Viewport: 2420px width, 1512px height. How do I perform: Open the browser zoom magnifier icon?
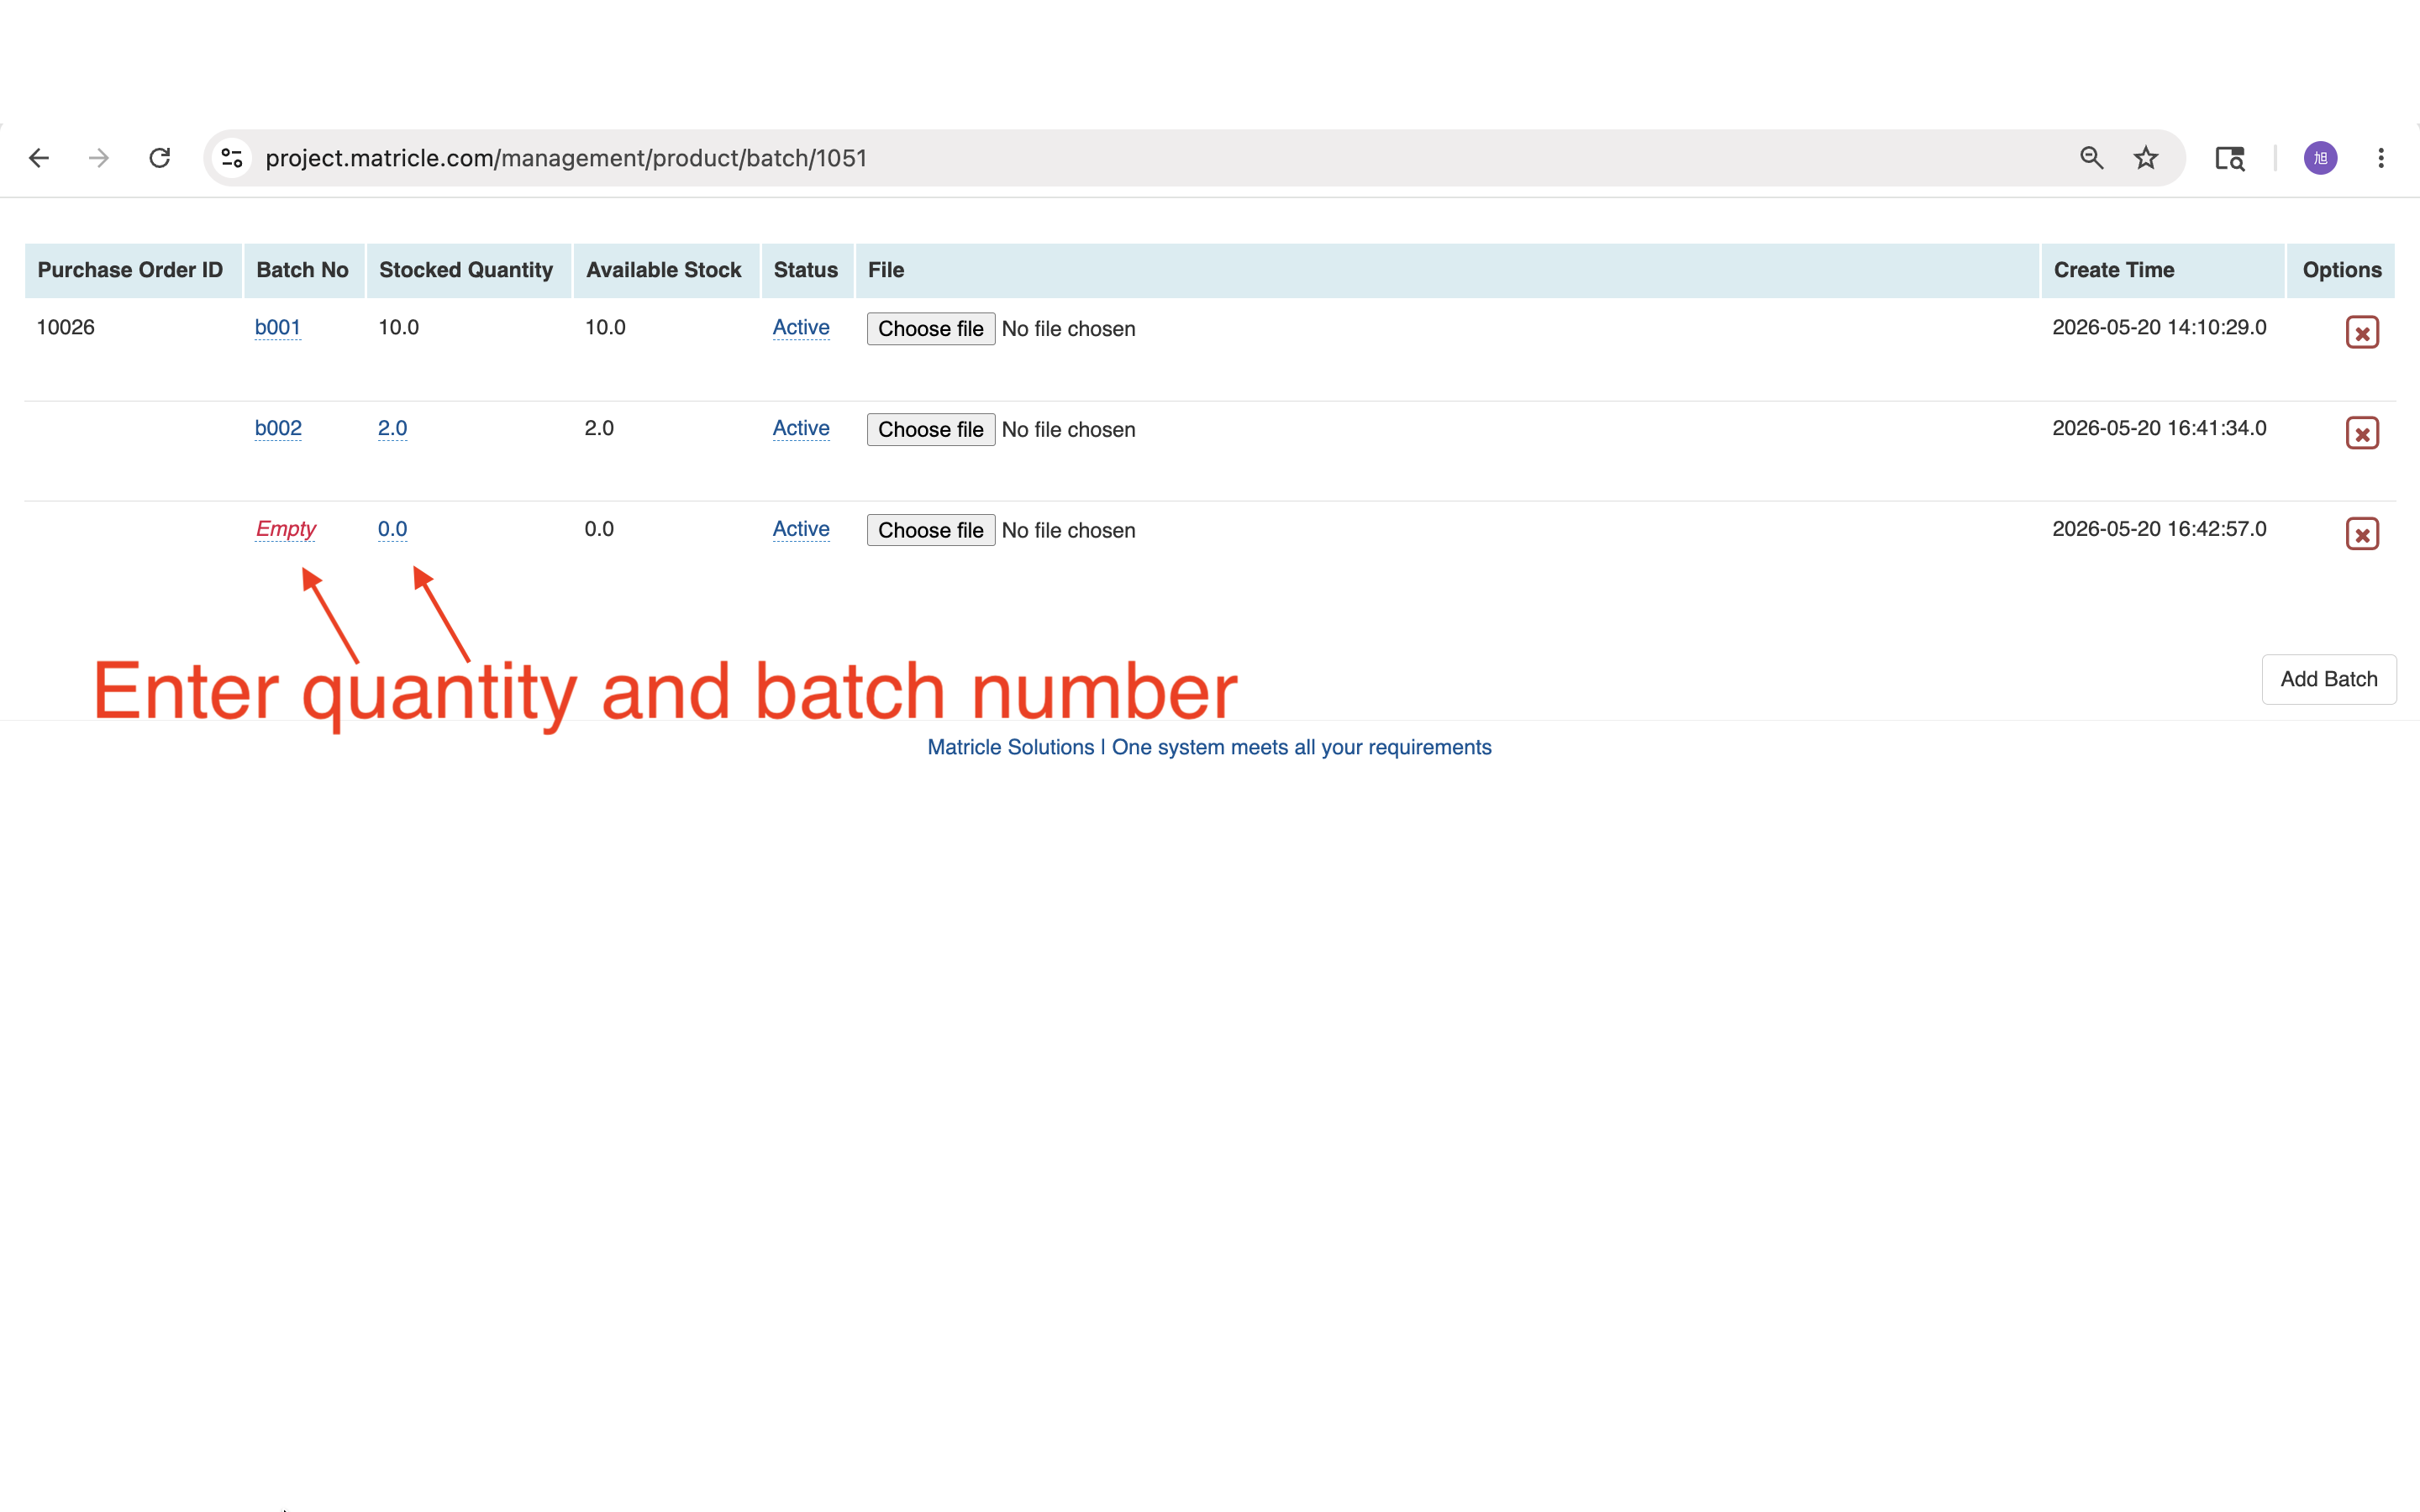pyautogui.click(x=2091, y=158)
